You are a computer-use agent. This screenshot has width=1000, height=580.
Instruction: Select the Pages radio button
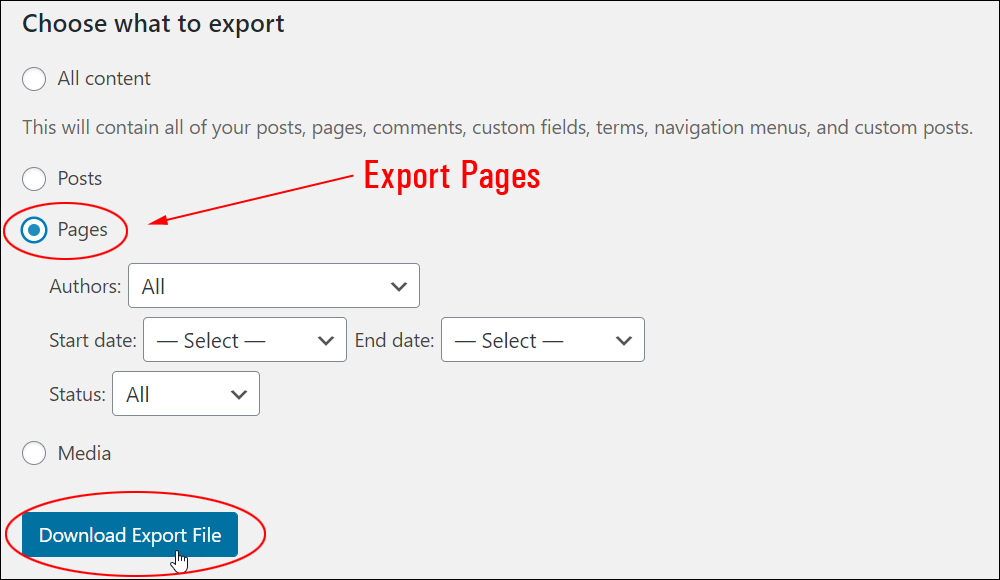[x=34, y=230]
